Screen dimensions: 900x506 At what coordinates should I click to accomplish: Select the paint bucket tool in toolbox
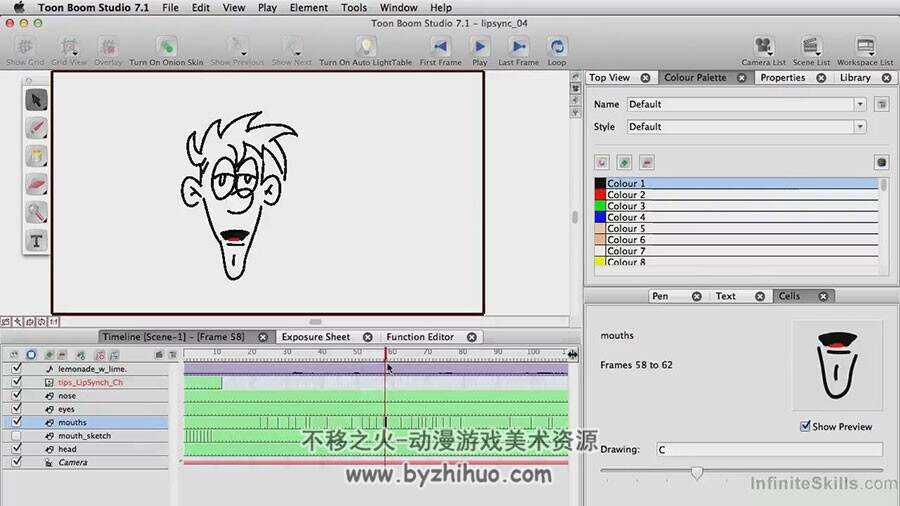[x=36, y=156]
